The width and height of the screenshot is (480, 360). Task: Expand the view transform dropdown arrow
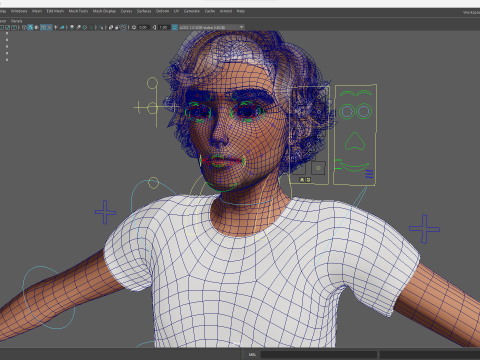241,27
